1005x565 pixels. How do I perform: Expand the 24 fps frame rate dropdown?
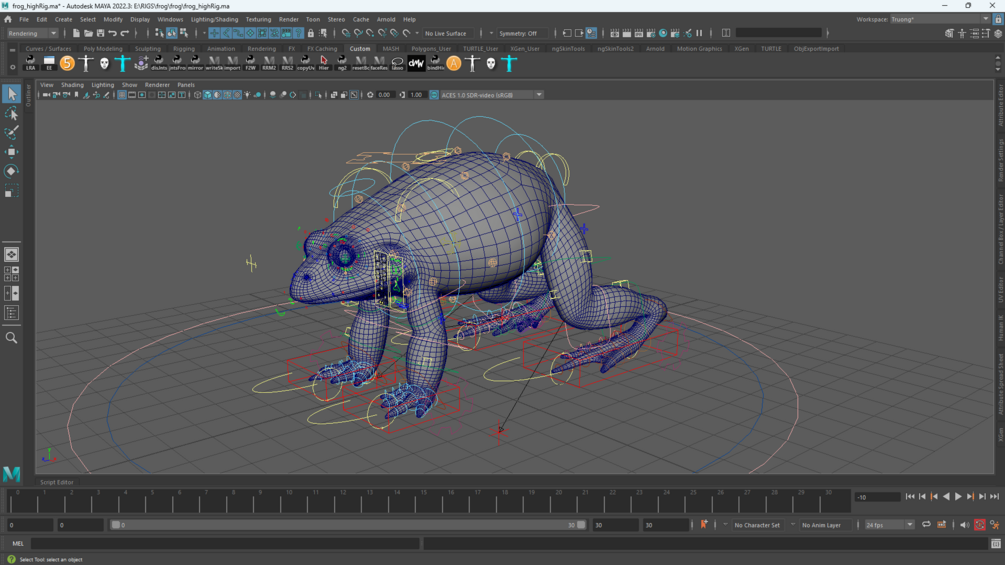click(889, 525)
